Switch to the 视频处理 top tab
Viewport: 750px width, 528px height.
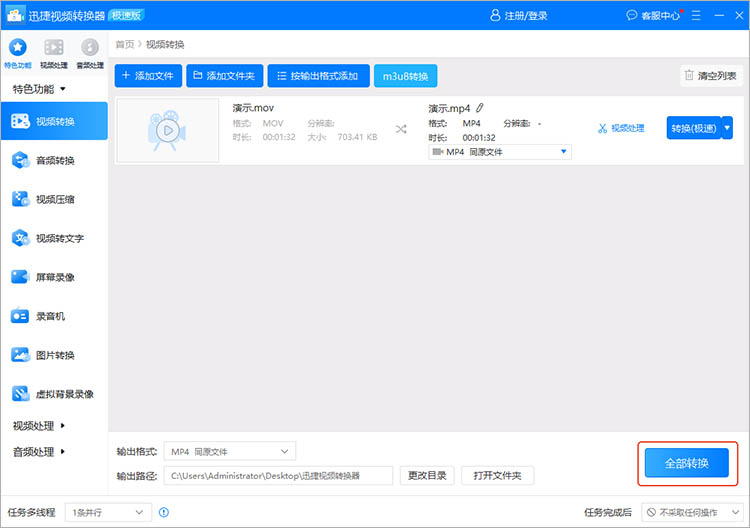pos(54,53)
